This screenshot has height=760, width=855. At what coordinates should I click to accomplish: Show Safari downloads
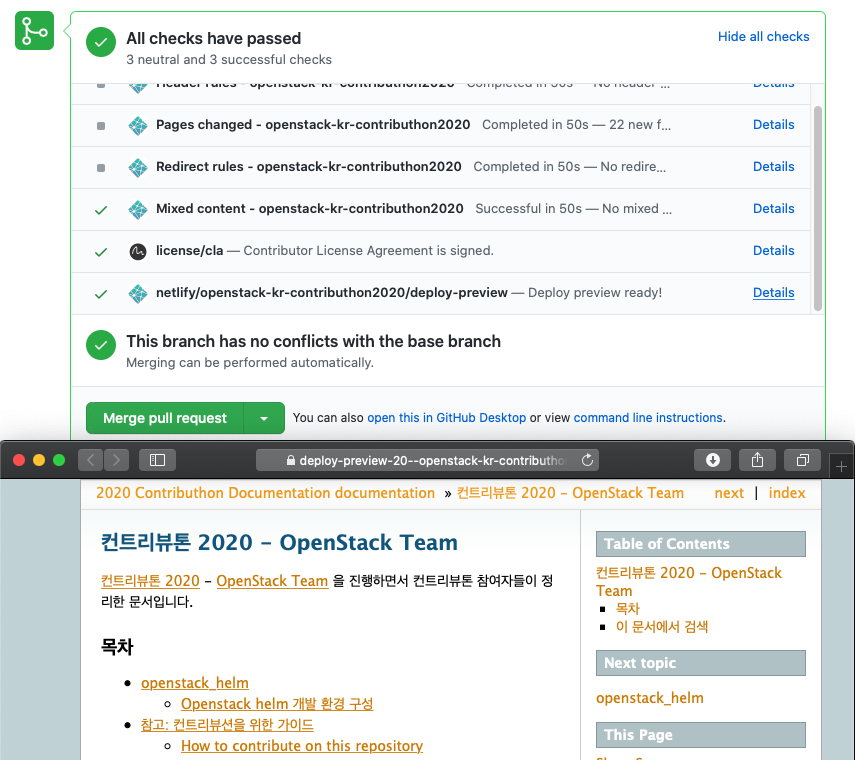[713, 460]
